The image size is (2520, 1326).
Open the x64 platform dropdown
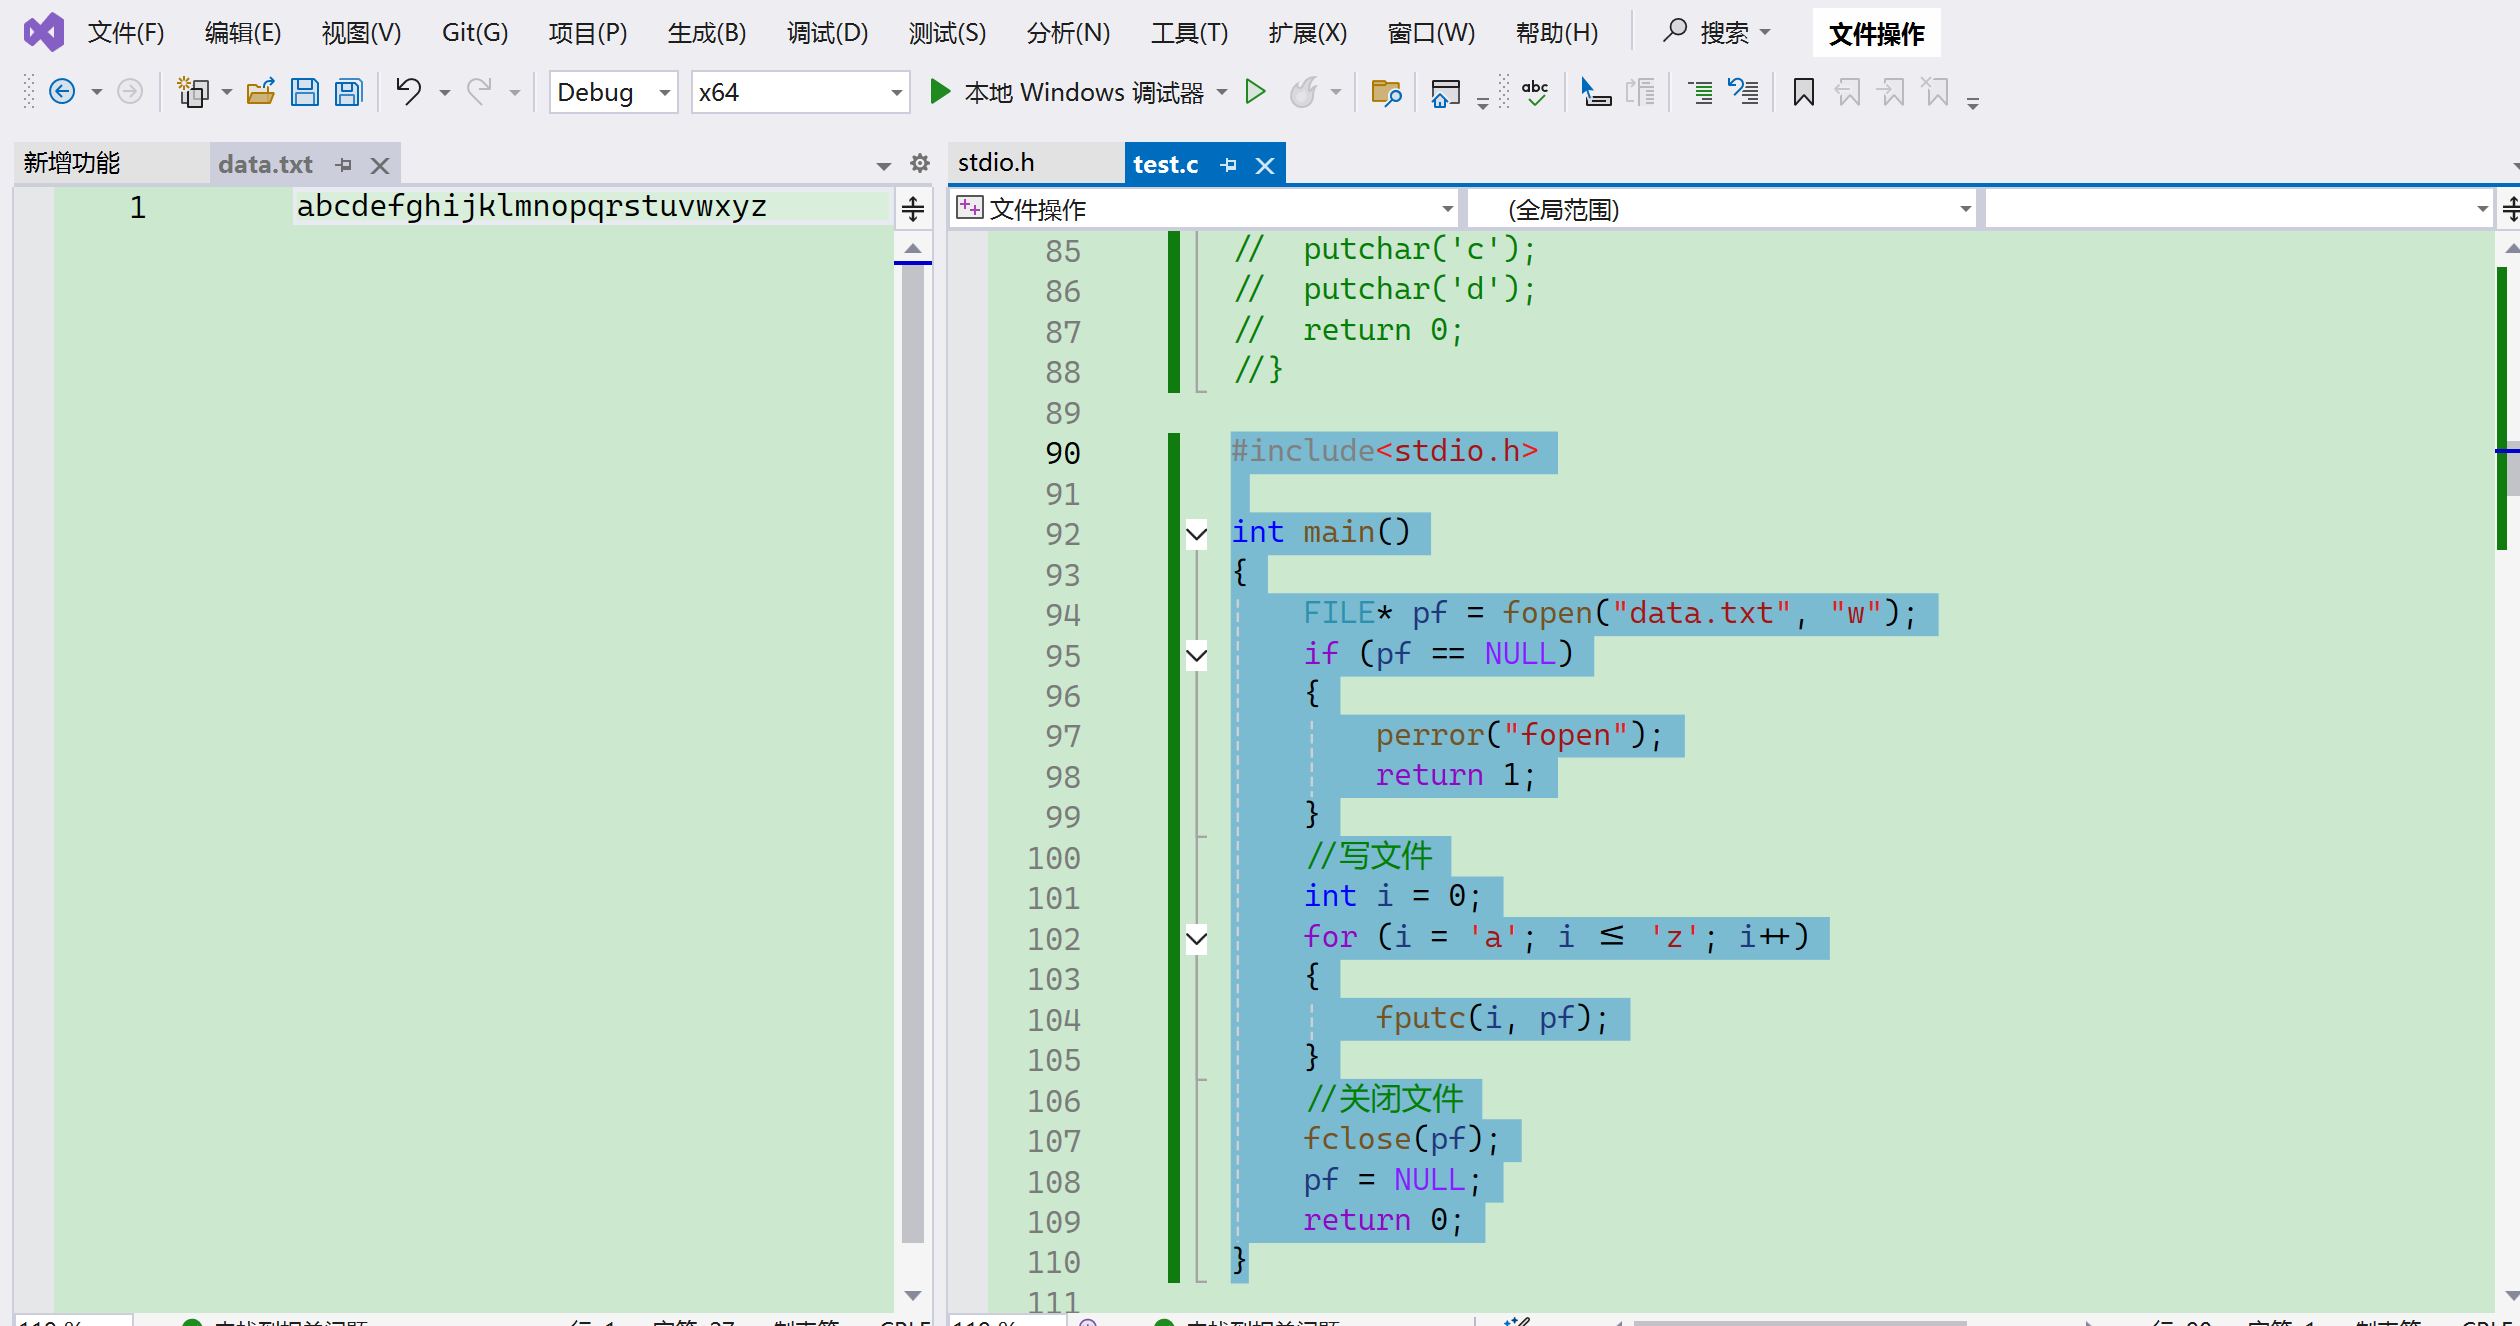pos(800,93)
